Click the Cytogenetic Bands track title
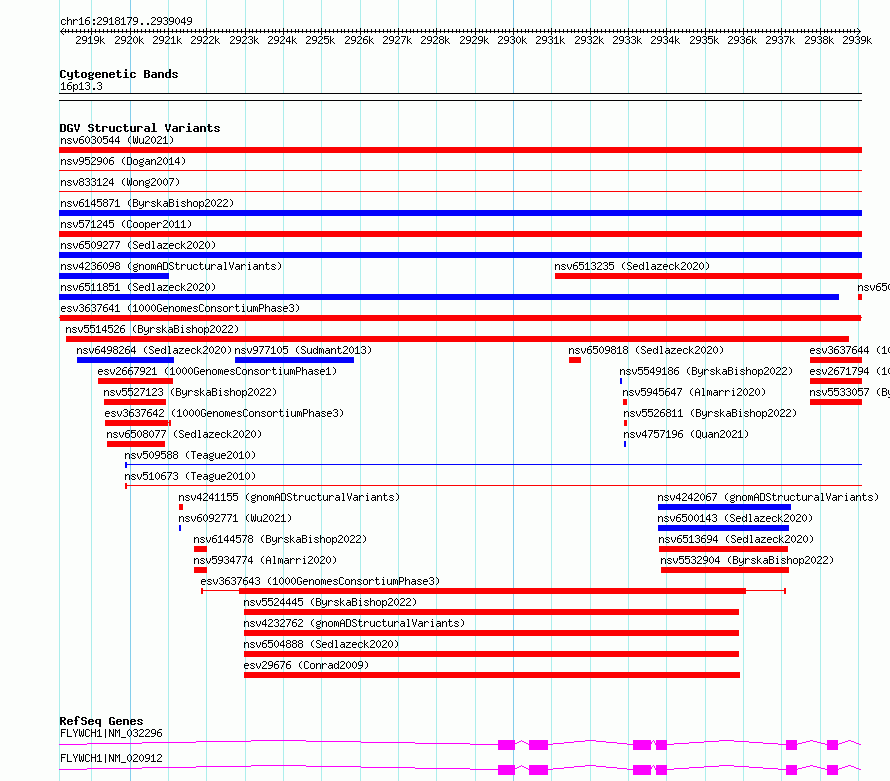This screenshot has height=781, width=890. click(119, 74)
